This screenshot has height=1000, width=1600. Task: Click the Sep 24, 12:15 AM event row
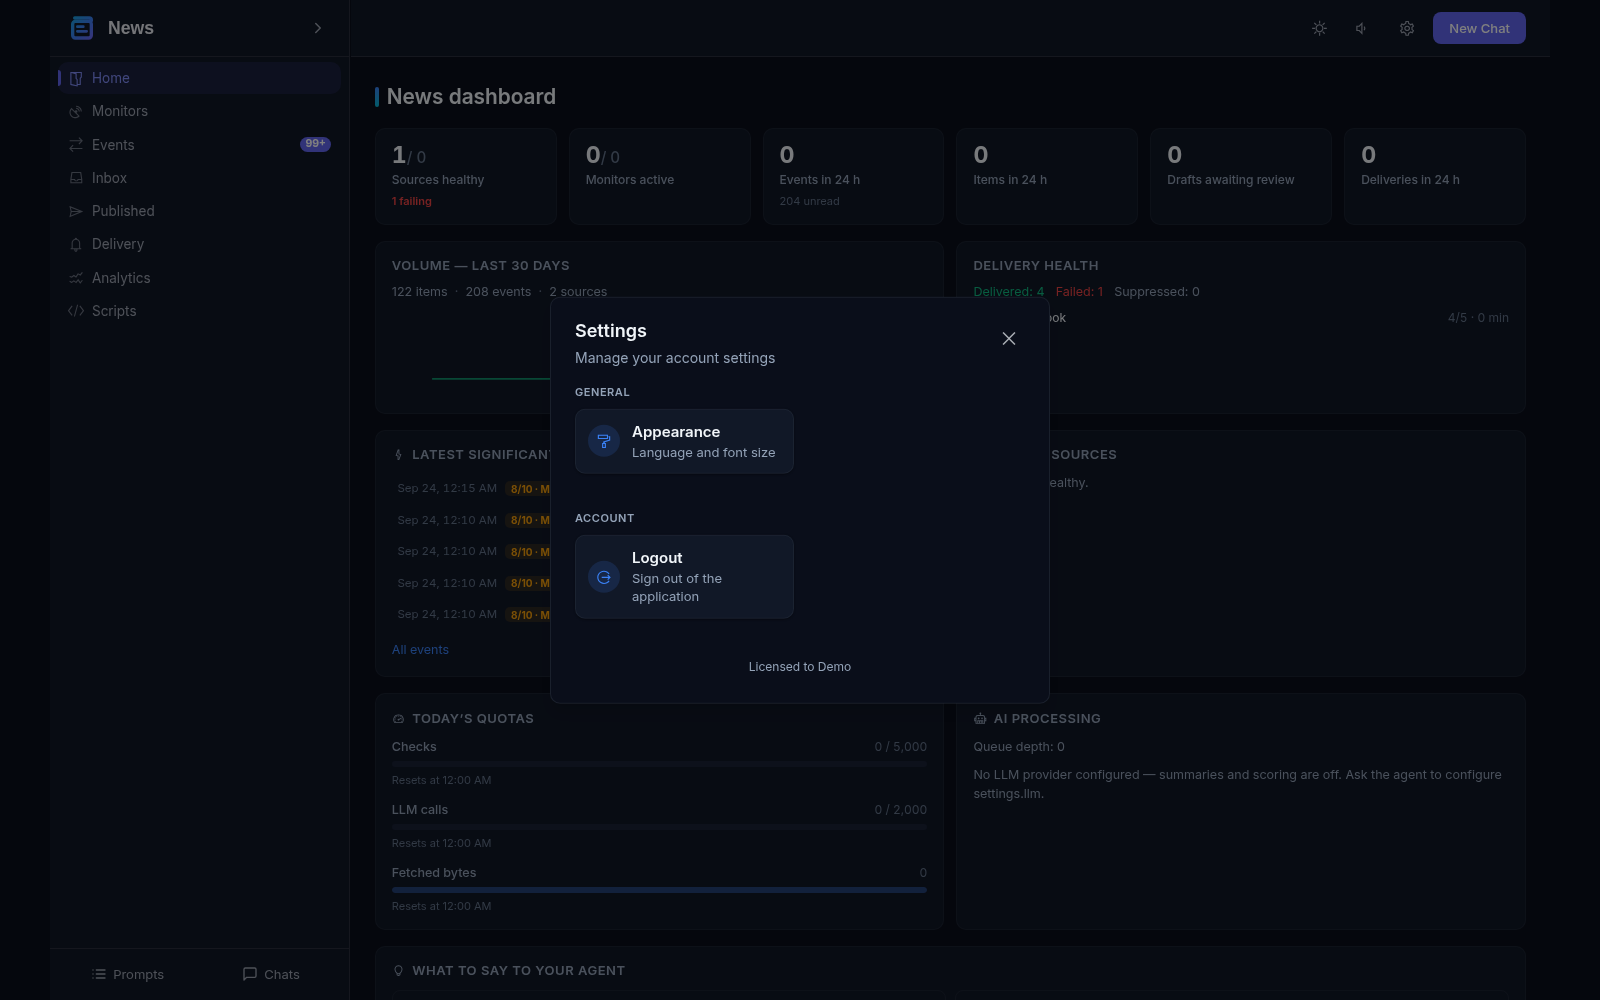472,489
